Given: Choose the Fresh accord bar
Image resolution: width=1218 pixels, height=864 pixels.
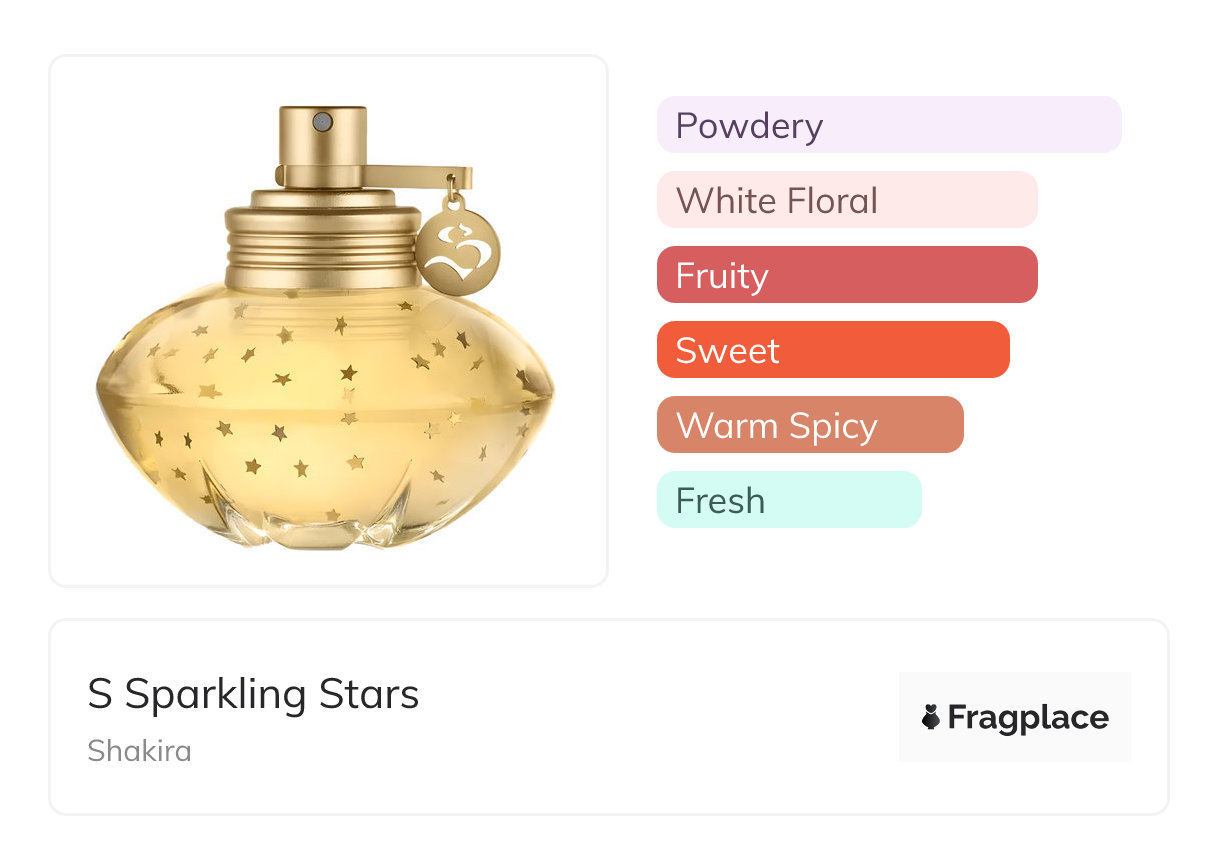Looking at the screenshot, I should tap(789, 500).
